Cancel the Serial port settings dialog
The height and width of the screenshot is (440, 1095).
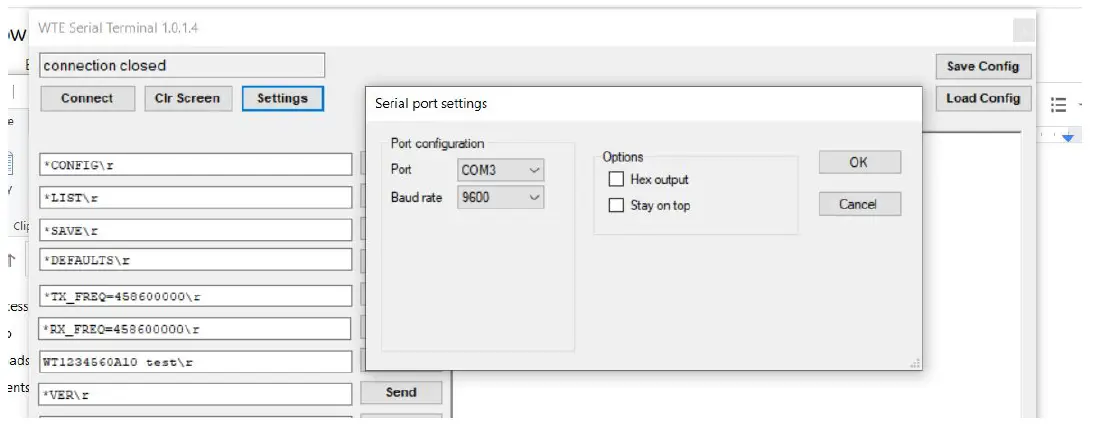[859, 204]
